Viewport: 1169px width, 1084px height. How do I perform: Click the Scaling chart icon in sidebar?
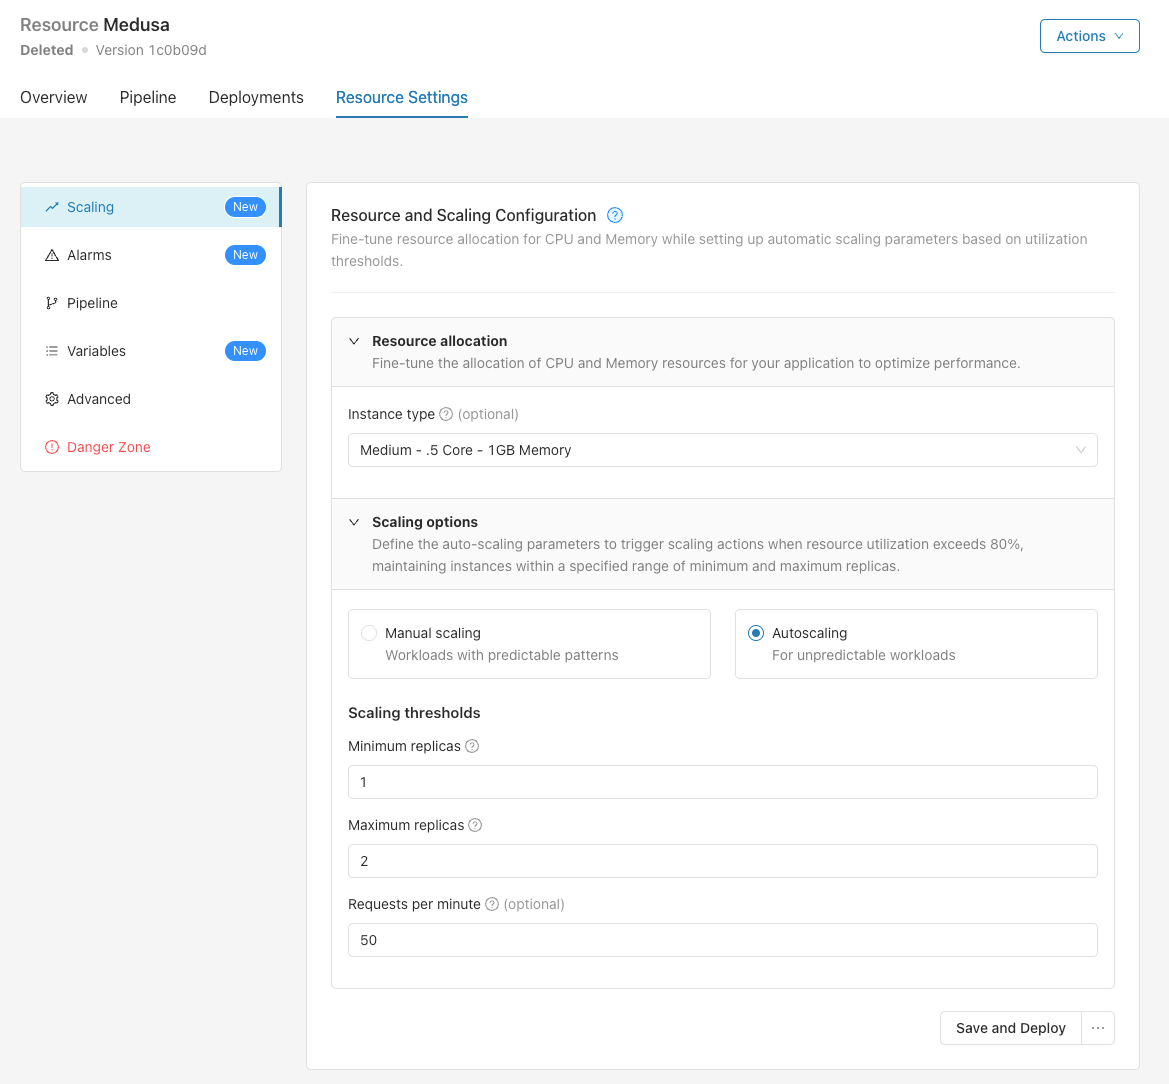tap(51, 207)
